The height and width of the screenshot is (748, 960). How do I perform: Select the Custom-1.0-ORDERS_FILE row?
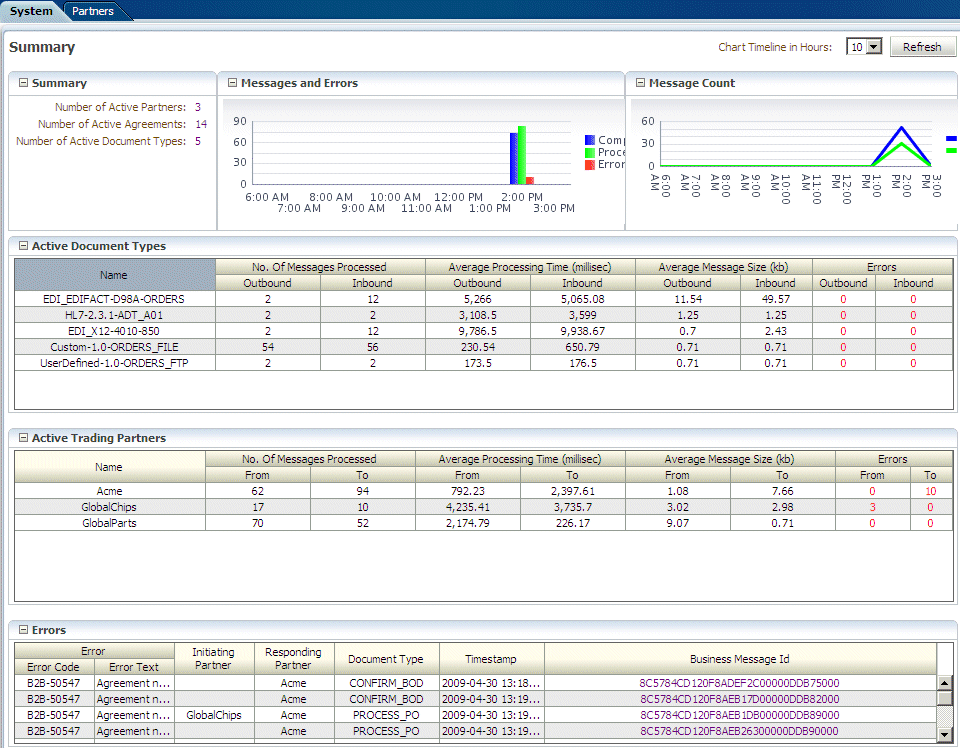point(114,347)
